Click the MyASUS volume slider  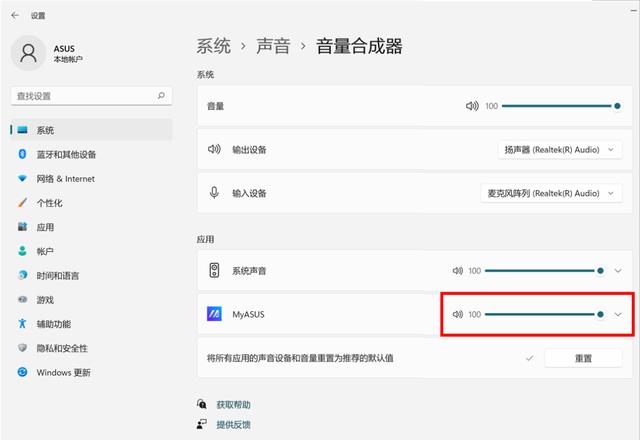point(544,314)
